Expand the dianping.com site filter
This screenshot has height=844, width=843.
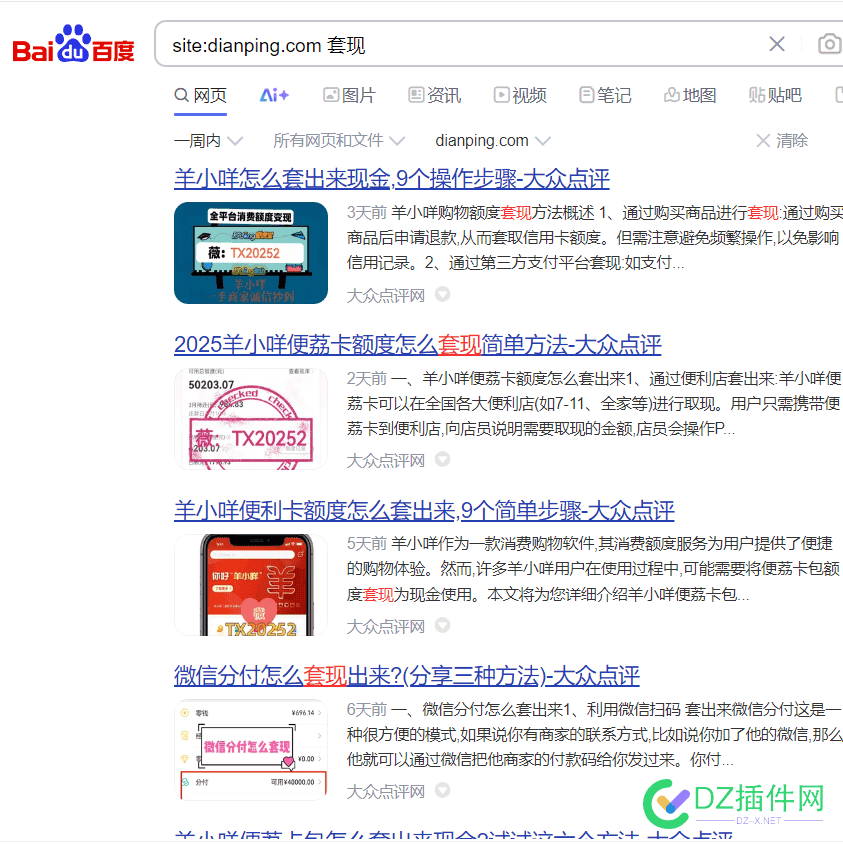click(x=493, y=141)
